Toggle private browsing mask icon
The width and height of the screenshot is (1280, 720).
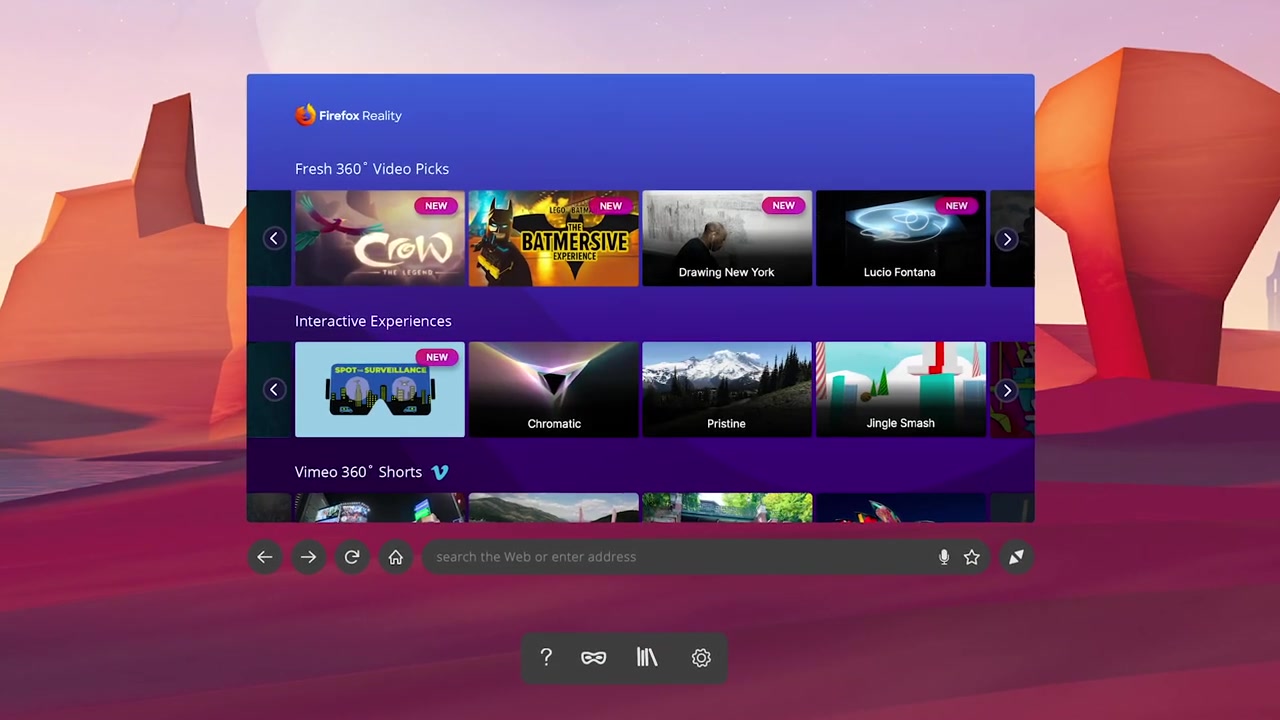point(594,657)
